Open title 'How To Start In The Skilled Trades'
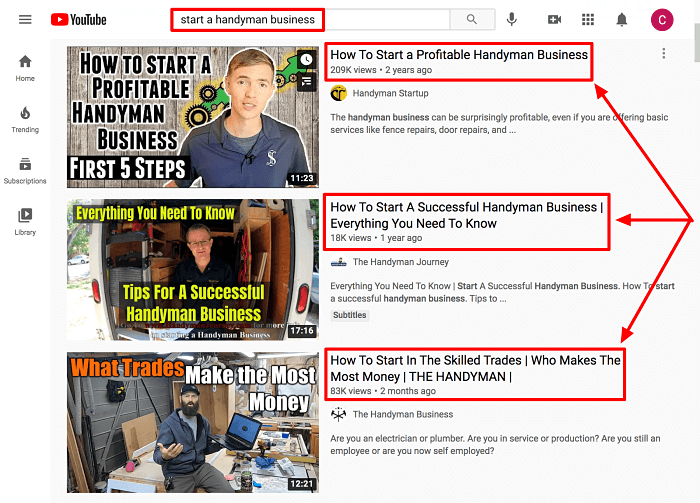Viewport: 700px width, 503px height. coord(475,368)
